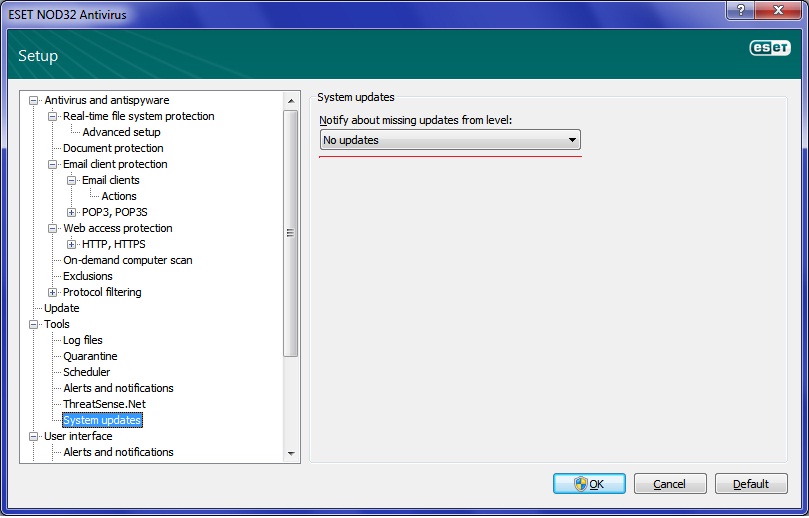Viewport: 809px width, 518px height.
Task: Collapse the Antivirus and antispyware node
Action: 34,101
